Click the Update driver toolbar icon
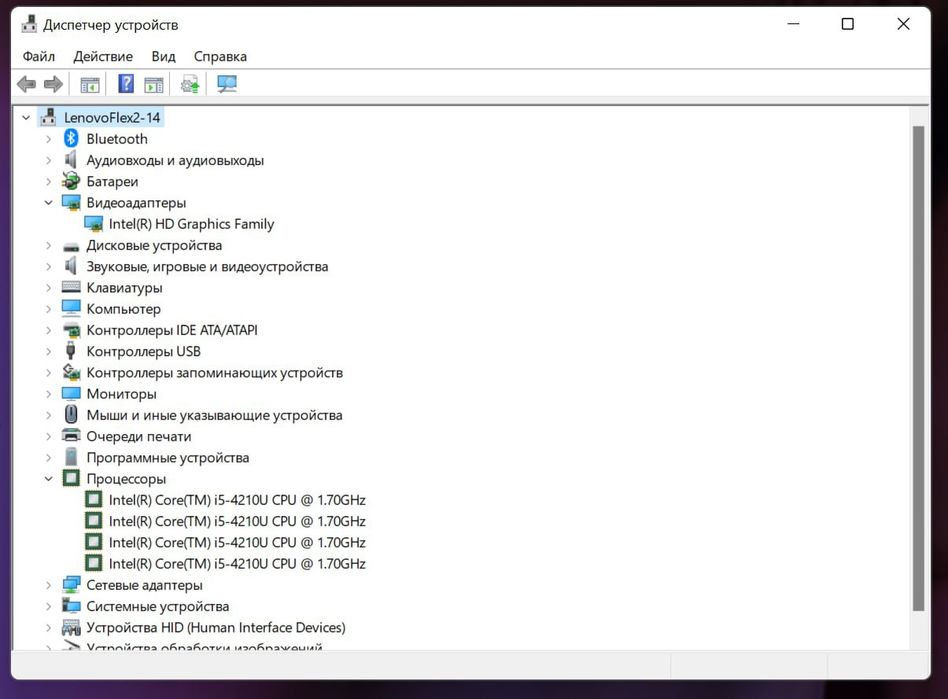Screen dimensions: 948x699 pos(190,84)
